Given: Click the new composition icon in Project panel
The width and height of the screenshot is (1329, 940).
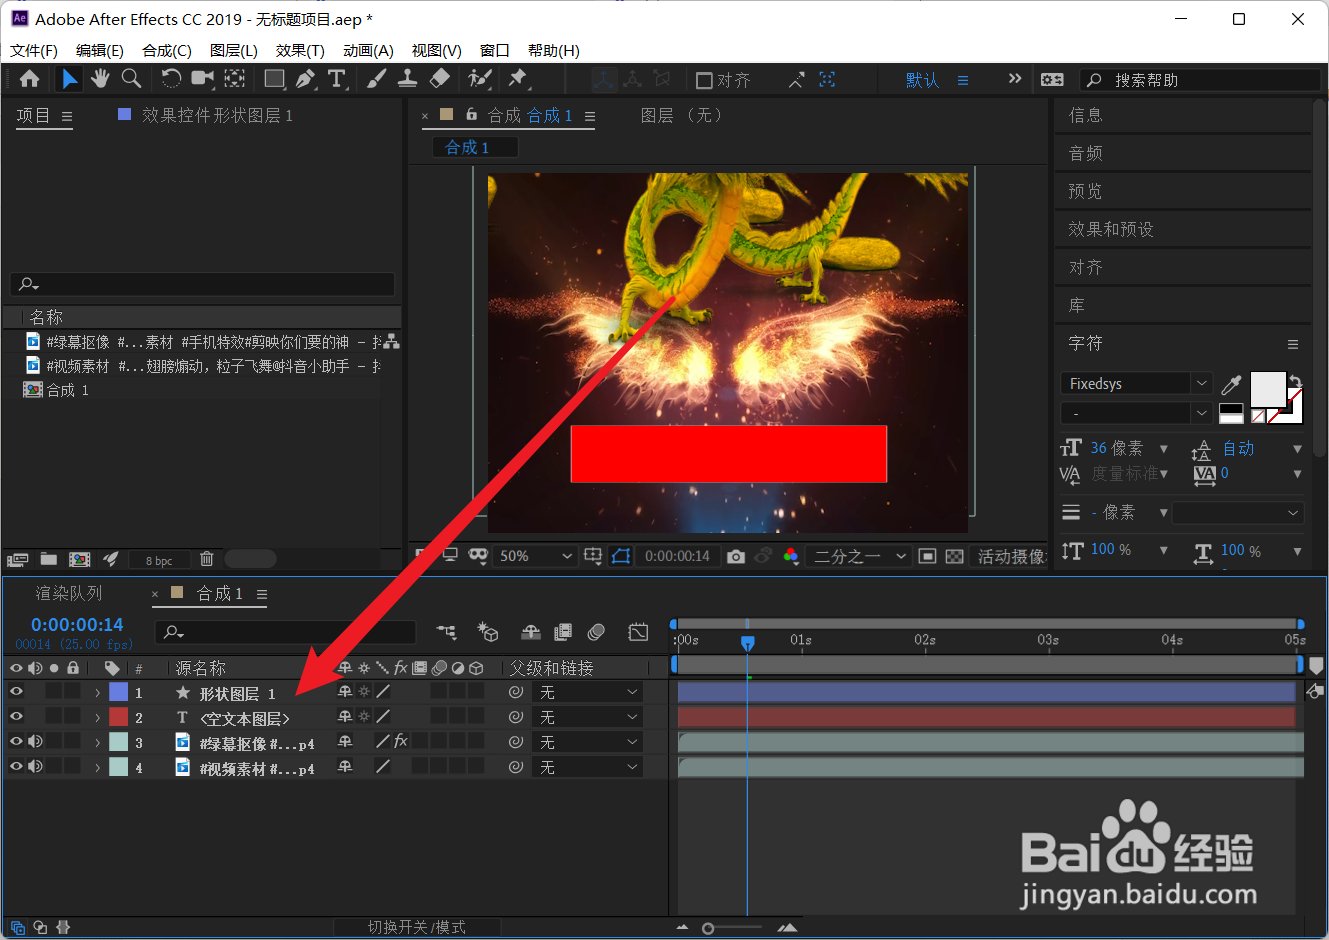Looking at the screenshot, I should [80, 559].
